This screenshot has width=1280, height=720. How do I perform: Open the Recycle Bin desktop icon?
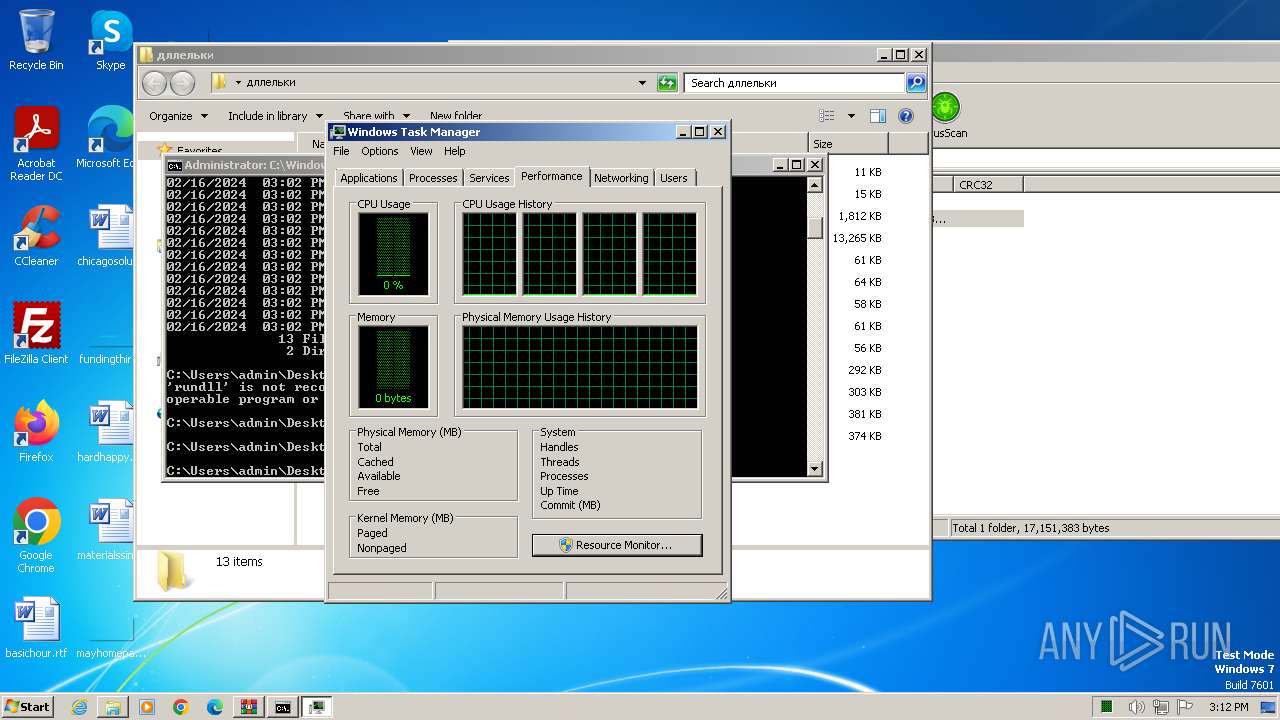[x=36, y=40]
